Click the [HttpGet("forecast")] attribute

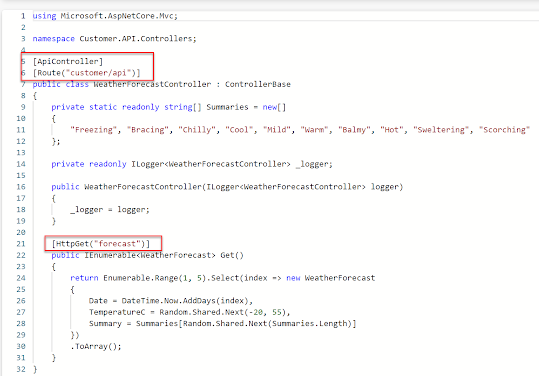click(101, 244)
